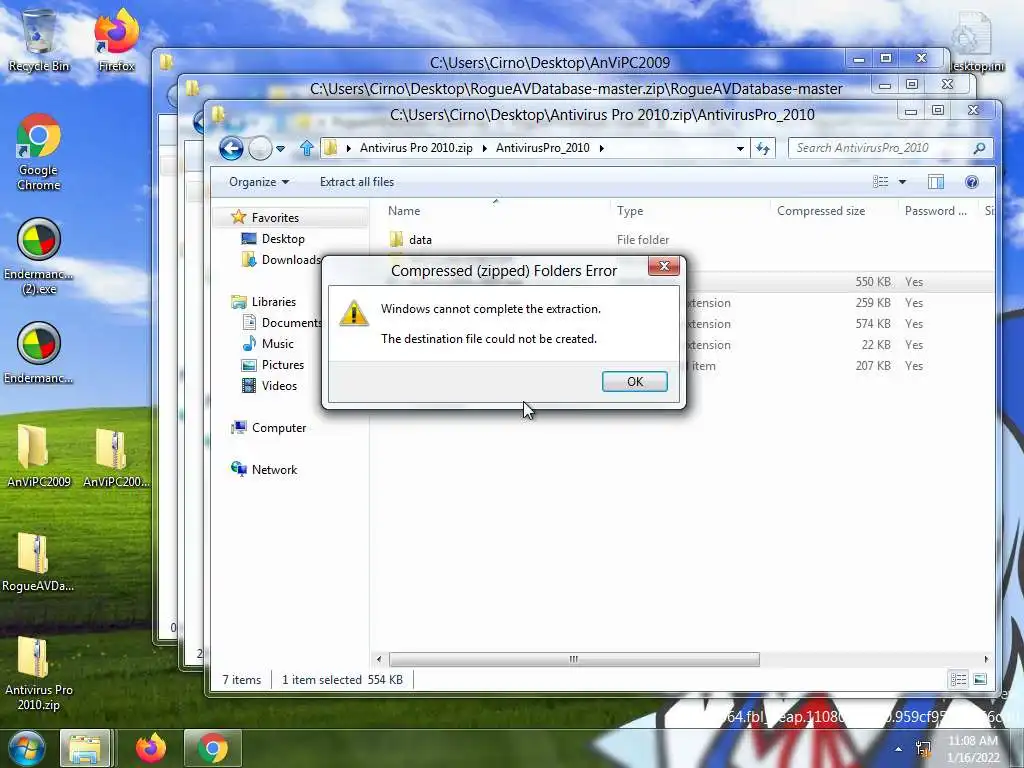Viewport: 1024px width, 768px height.
Task: Switch to Firefox in the taskbar
Action: 151,748
